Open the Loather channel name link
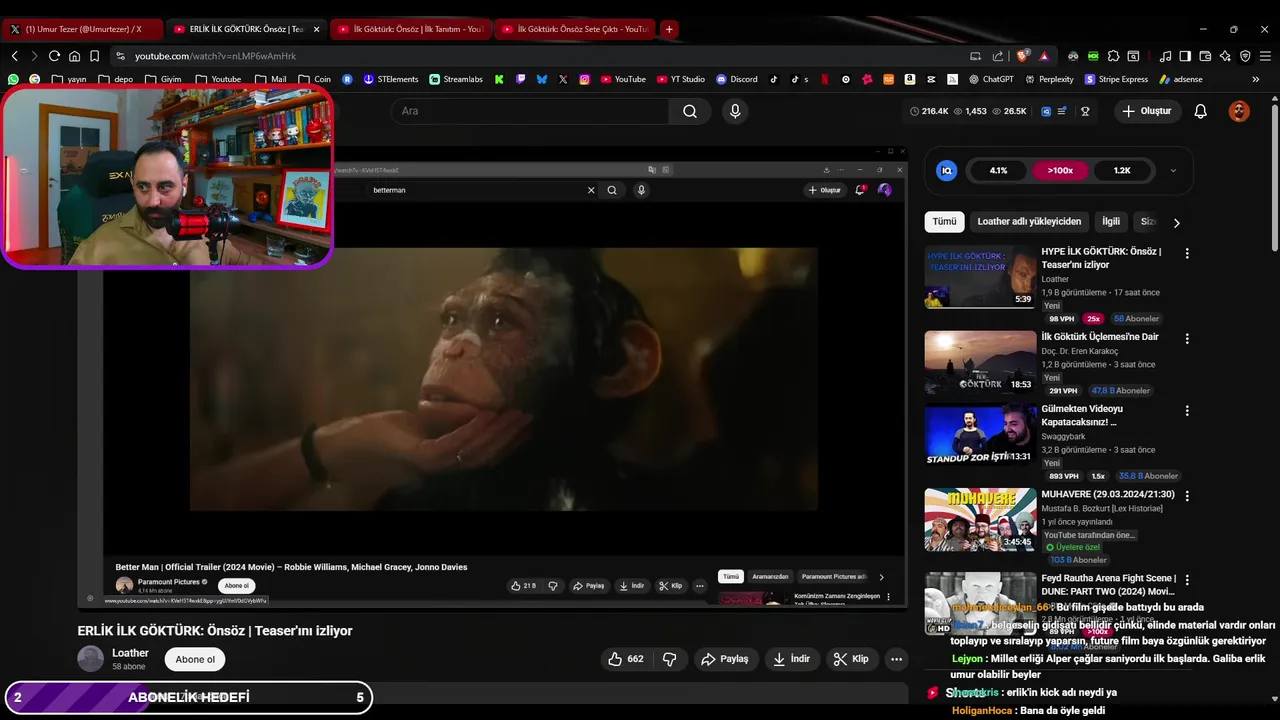The height and width of the screenshot is (720, 1280). (x=130, y=653)
